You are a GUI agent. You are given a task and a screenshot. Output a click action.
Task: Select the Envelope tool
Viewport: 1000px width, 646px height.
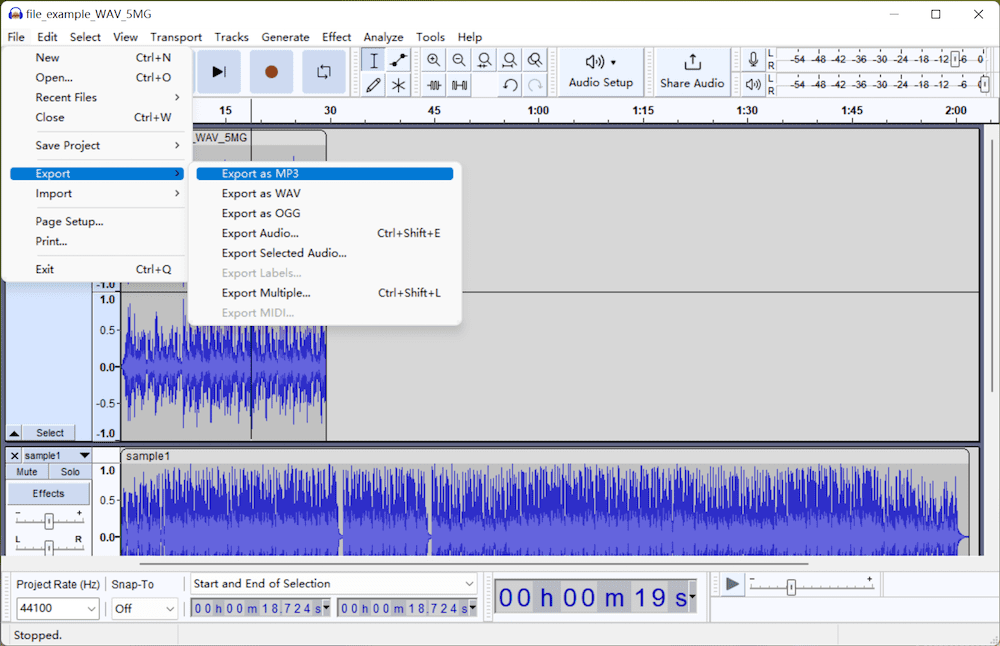[399, 61]
